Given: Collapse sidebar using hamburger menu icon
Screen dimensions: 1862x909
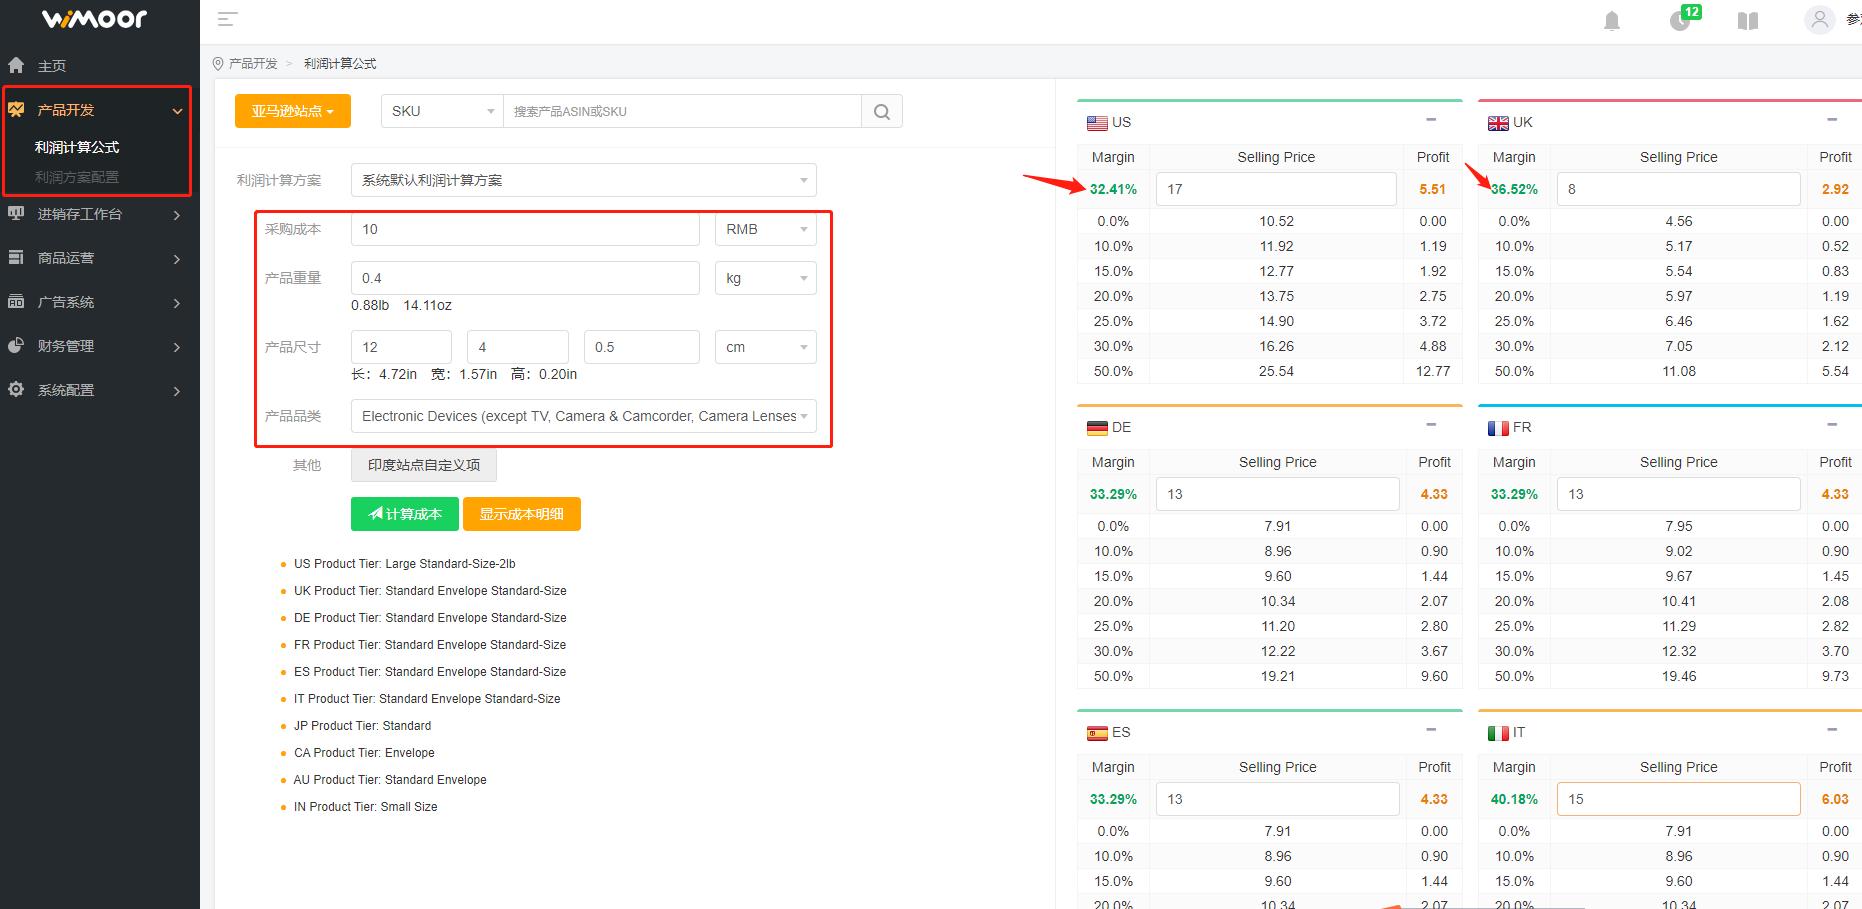Looking at the screenshot, I should click(227, 19).
